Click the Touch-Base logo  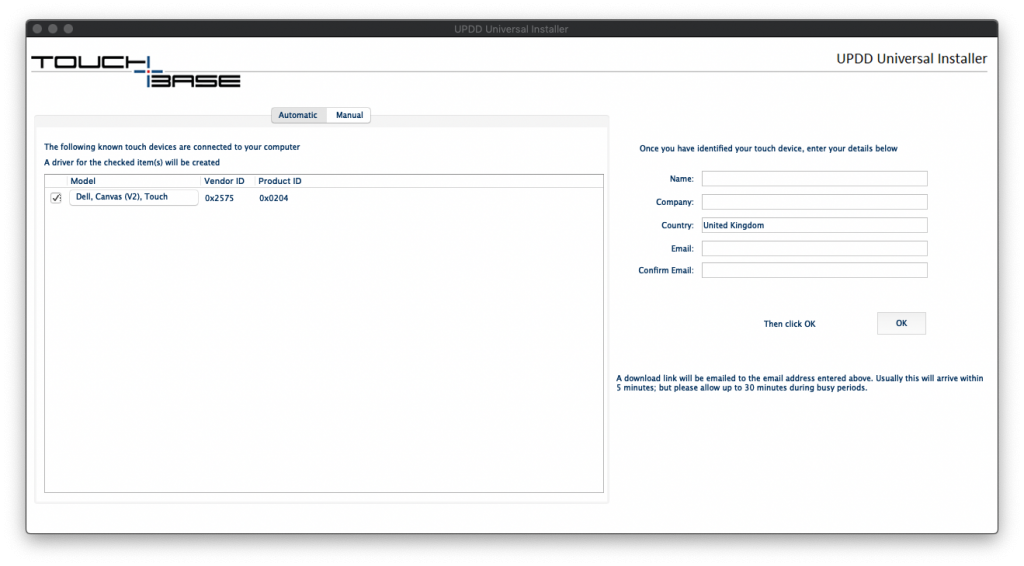[x=136, y=71]
